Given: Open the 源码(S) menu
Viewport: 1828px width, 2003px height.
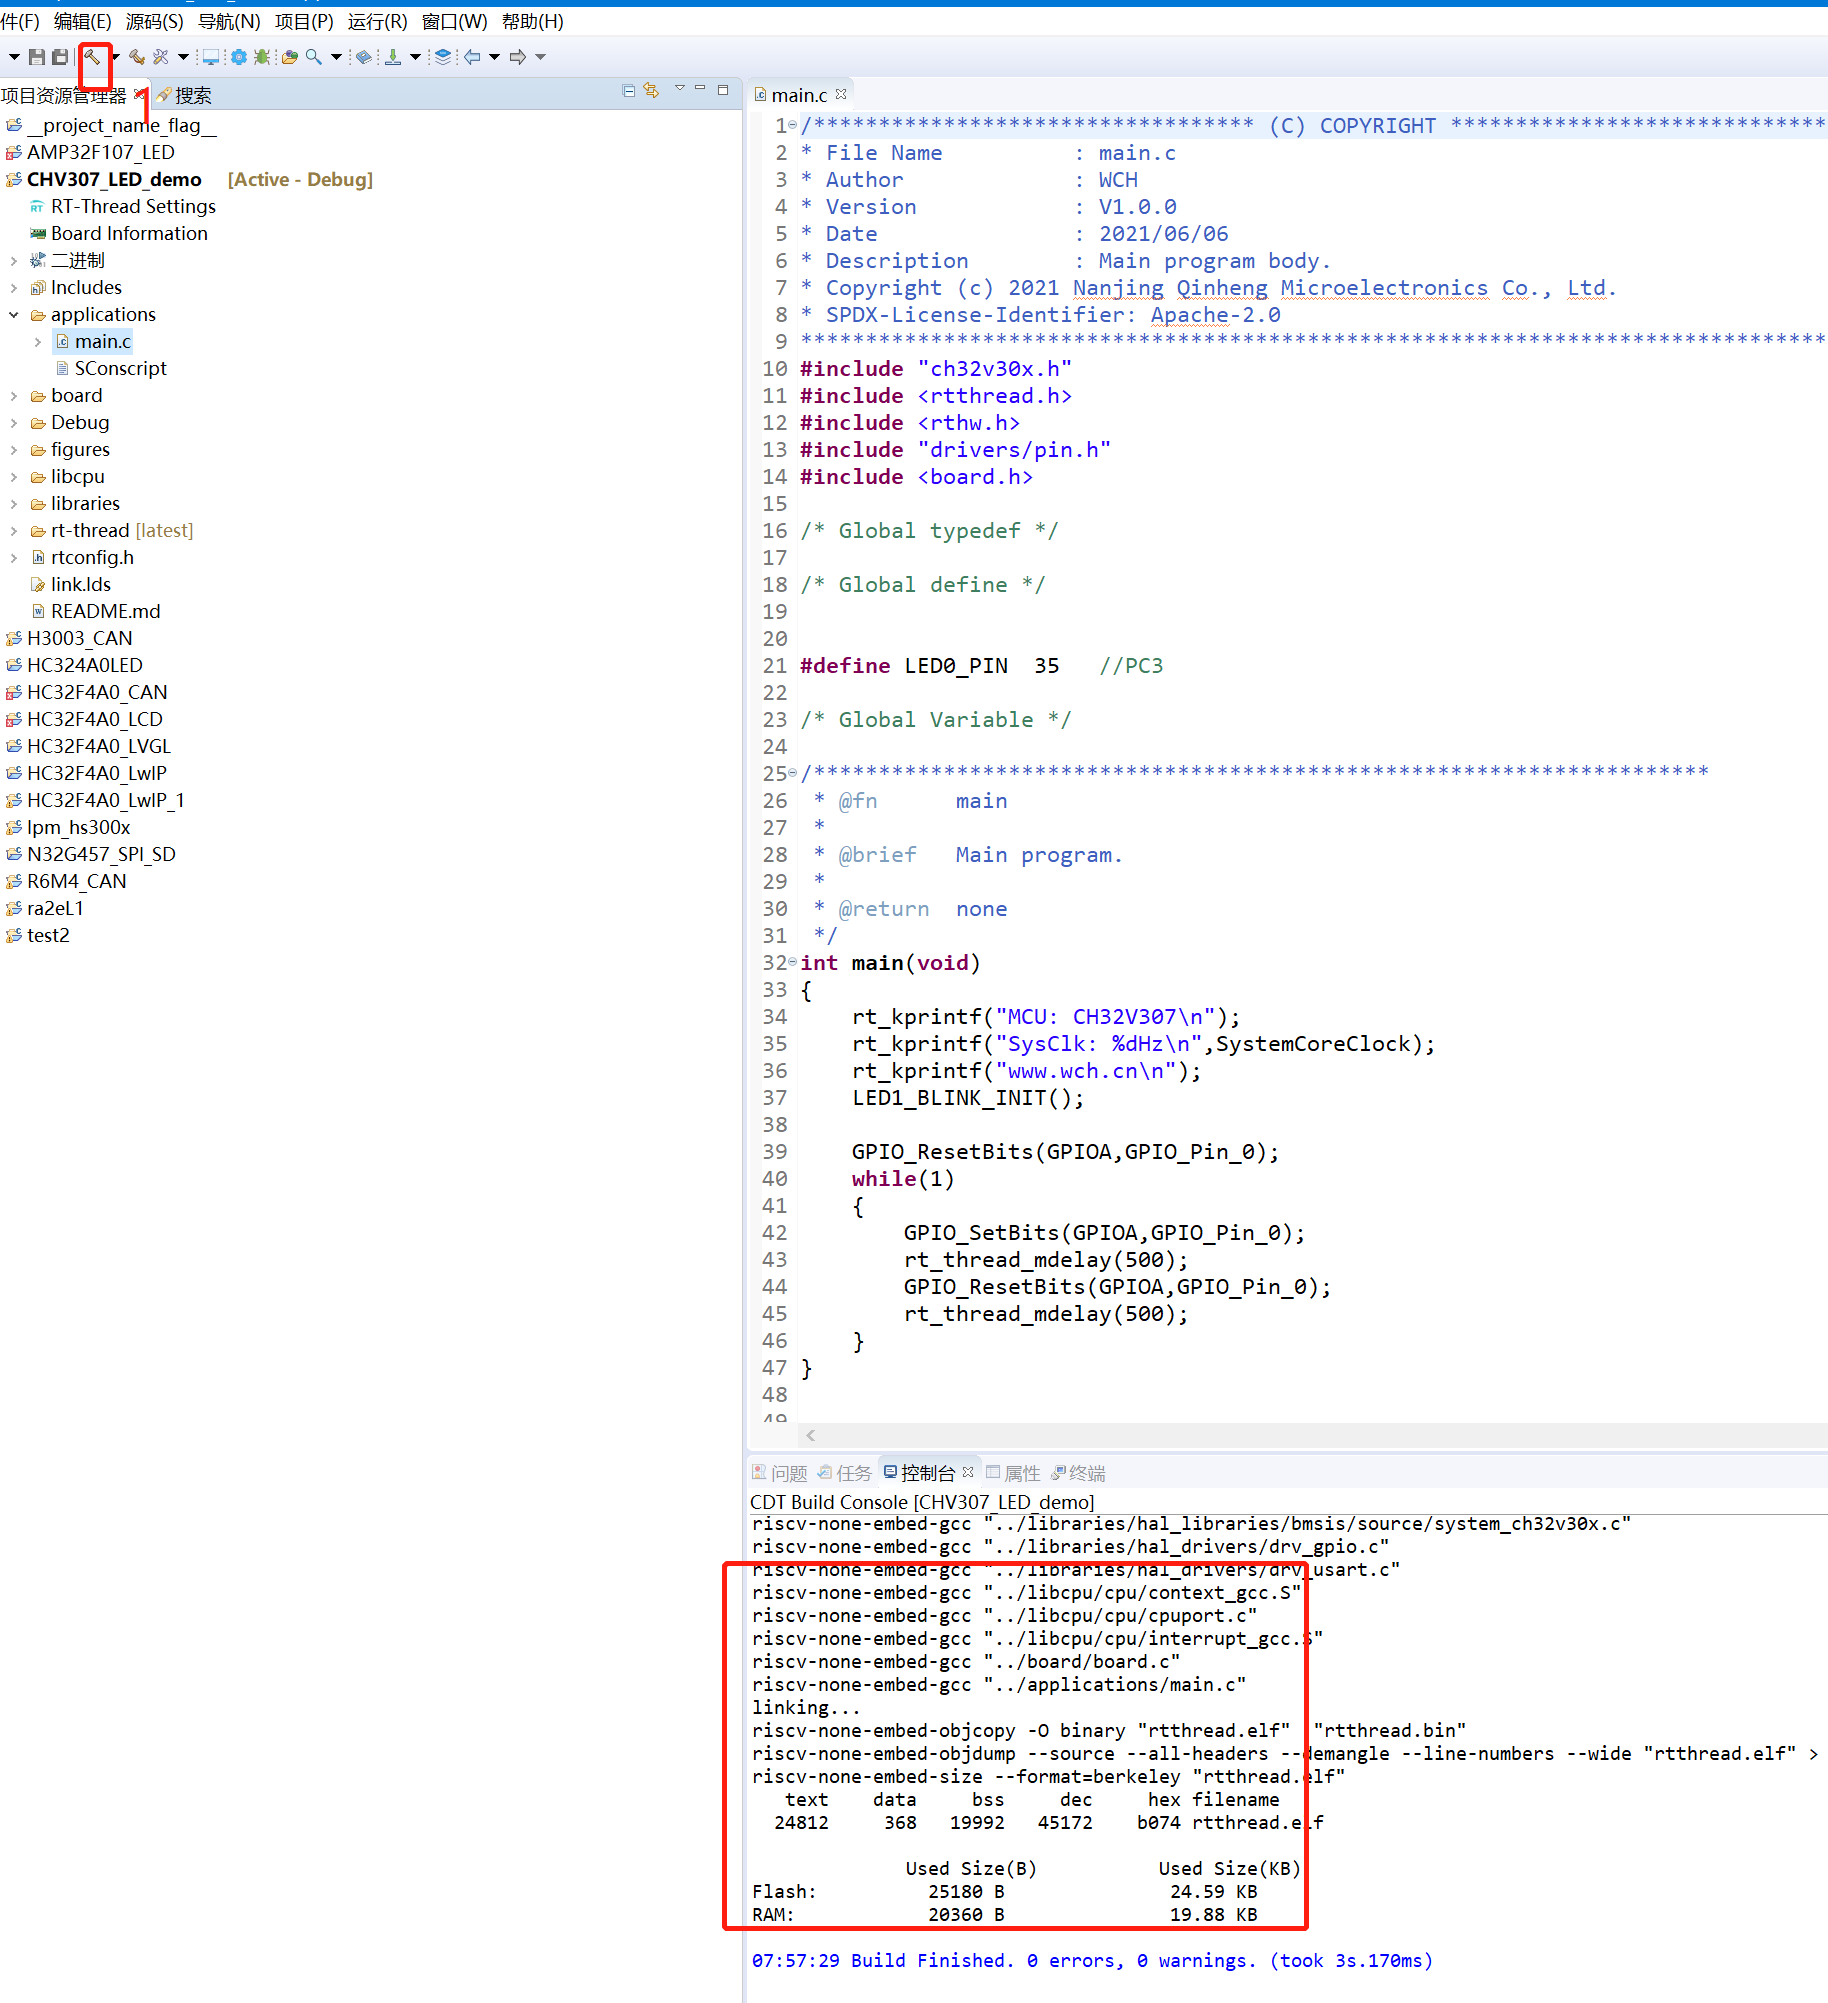Looking at the screenshot, I should [x=154, y=21].
